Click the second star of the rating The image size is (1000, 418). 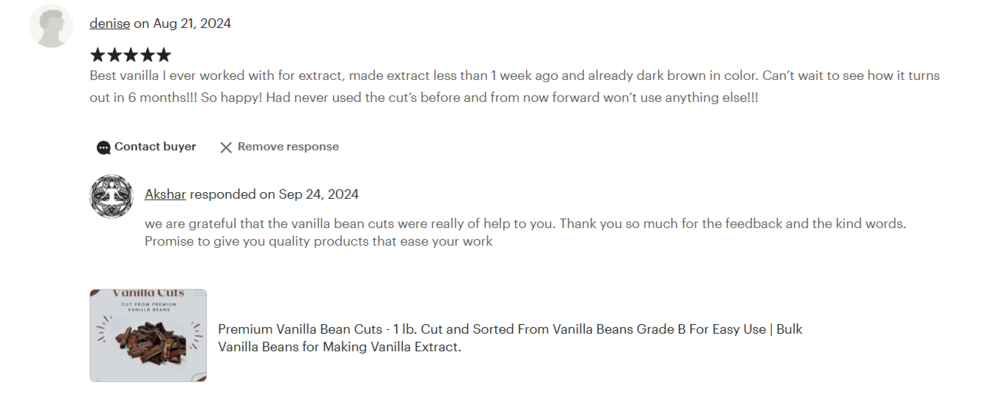point(114,55)
